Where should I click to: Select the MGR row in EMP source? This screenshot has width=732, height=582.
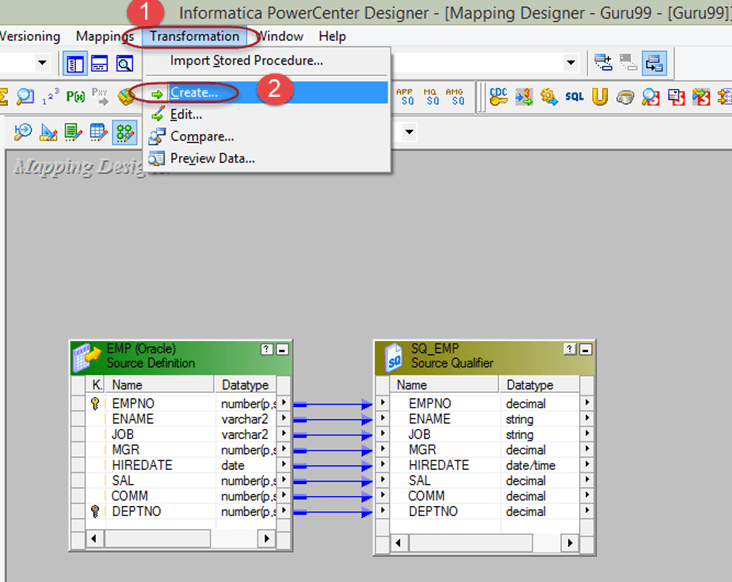[182, 450]
